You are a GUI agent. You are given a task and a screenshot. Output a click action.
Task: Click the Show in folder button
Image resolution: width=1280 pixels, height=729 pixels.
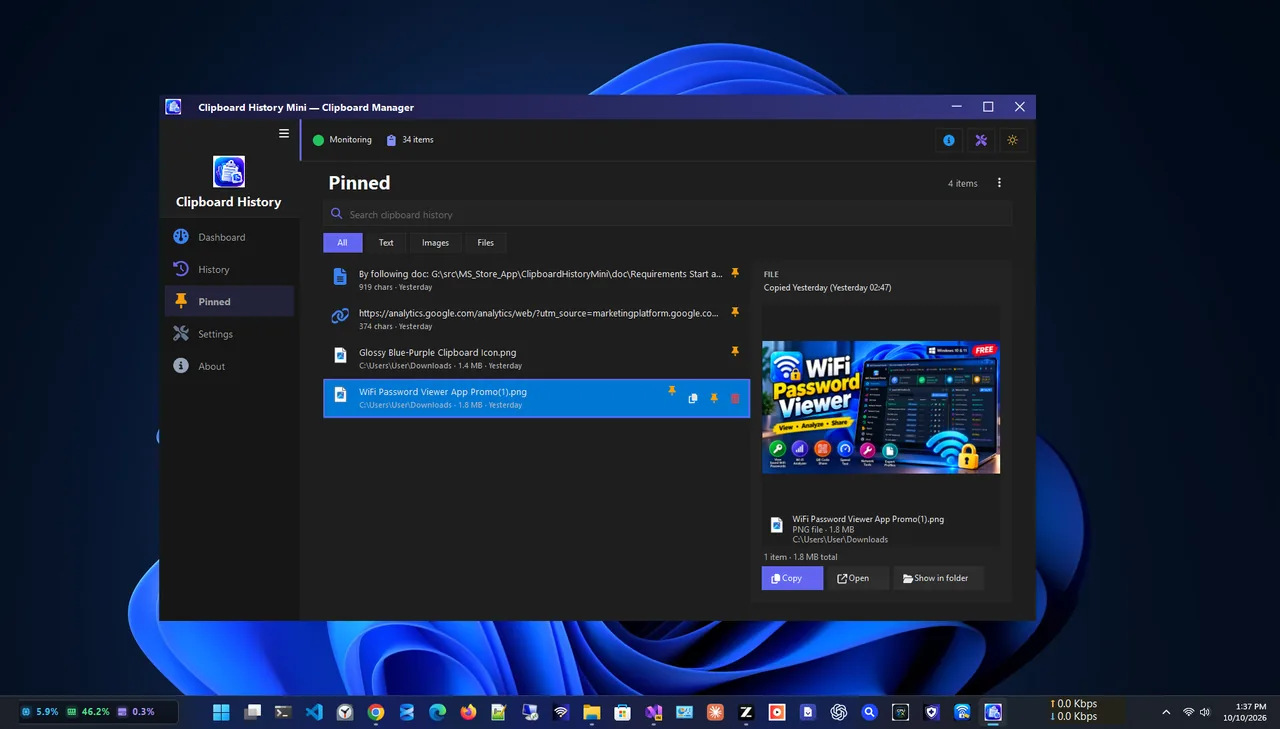pos(937,578)
